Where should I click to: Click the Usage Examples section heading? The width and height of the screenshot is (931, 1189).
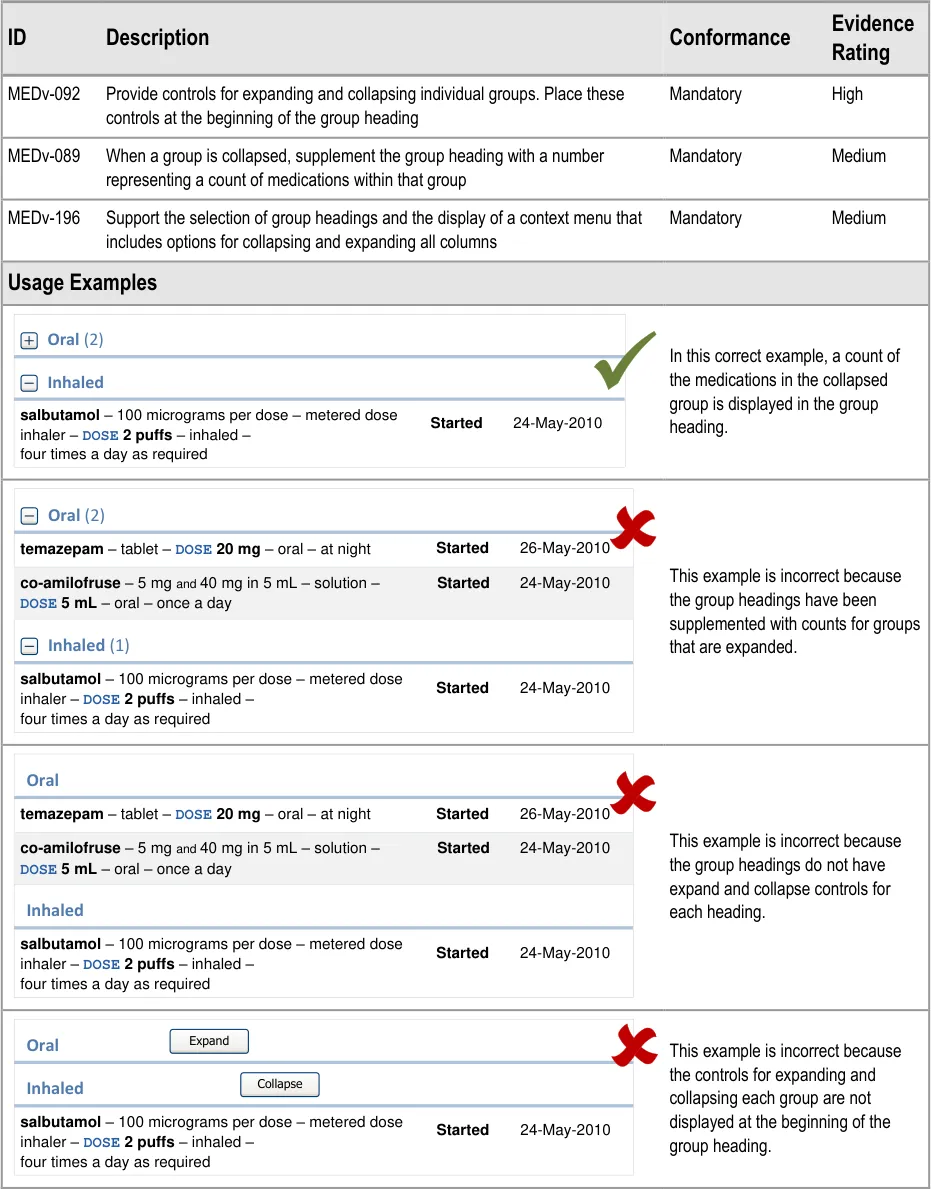click(x=82, y=283)
